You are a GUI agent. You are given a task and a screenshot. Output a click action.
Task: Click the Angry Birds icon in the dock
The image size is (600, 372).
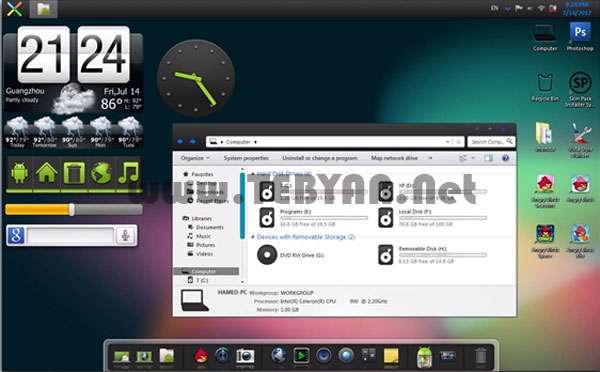coord(201,356)
